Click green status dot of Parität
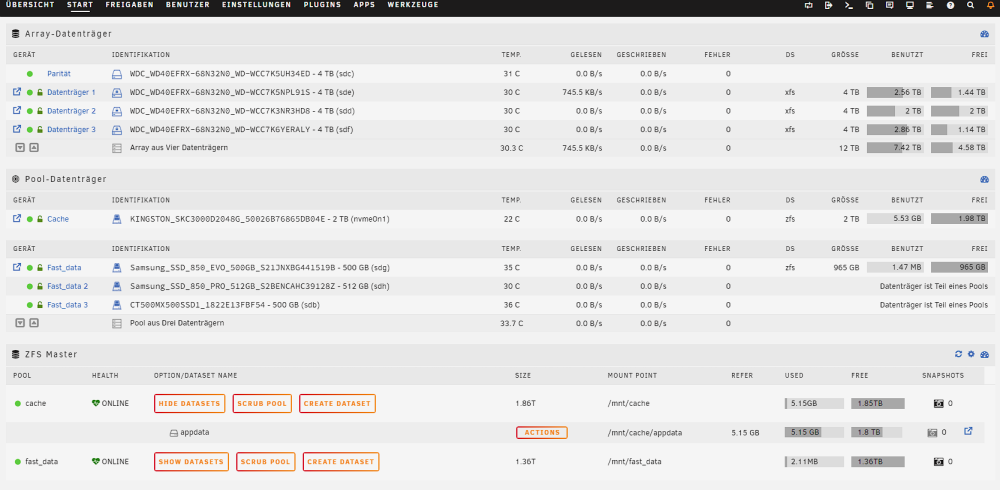This screenshot has height=490, width=1000. (30, 74)
